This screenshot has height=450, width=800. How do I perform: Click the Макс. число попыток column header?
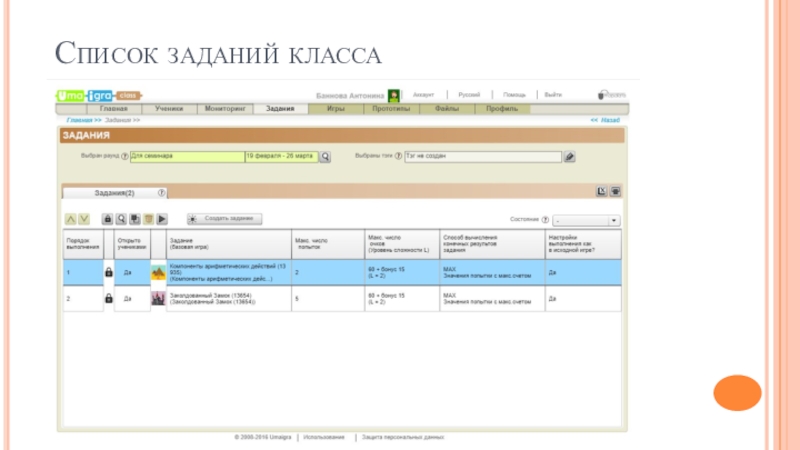tap(328, 244)
